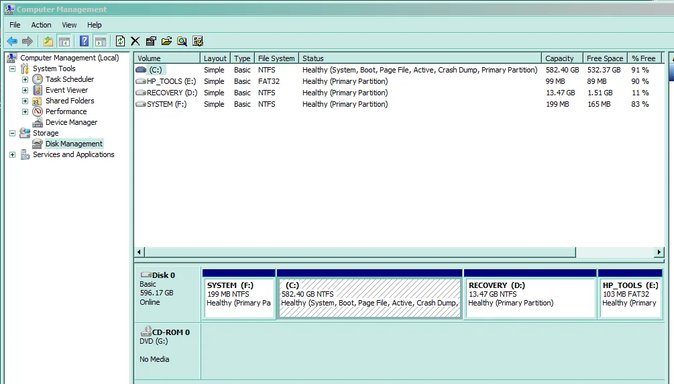Expand the Performance node
This screenshot has height=384, width=674.
[25, 112]
